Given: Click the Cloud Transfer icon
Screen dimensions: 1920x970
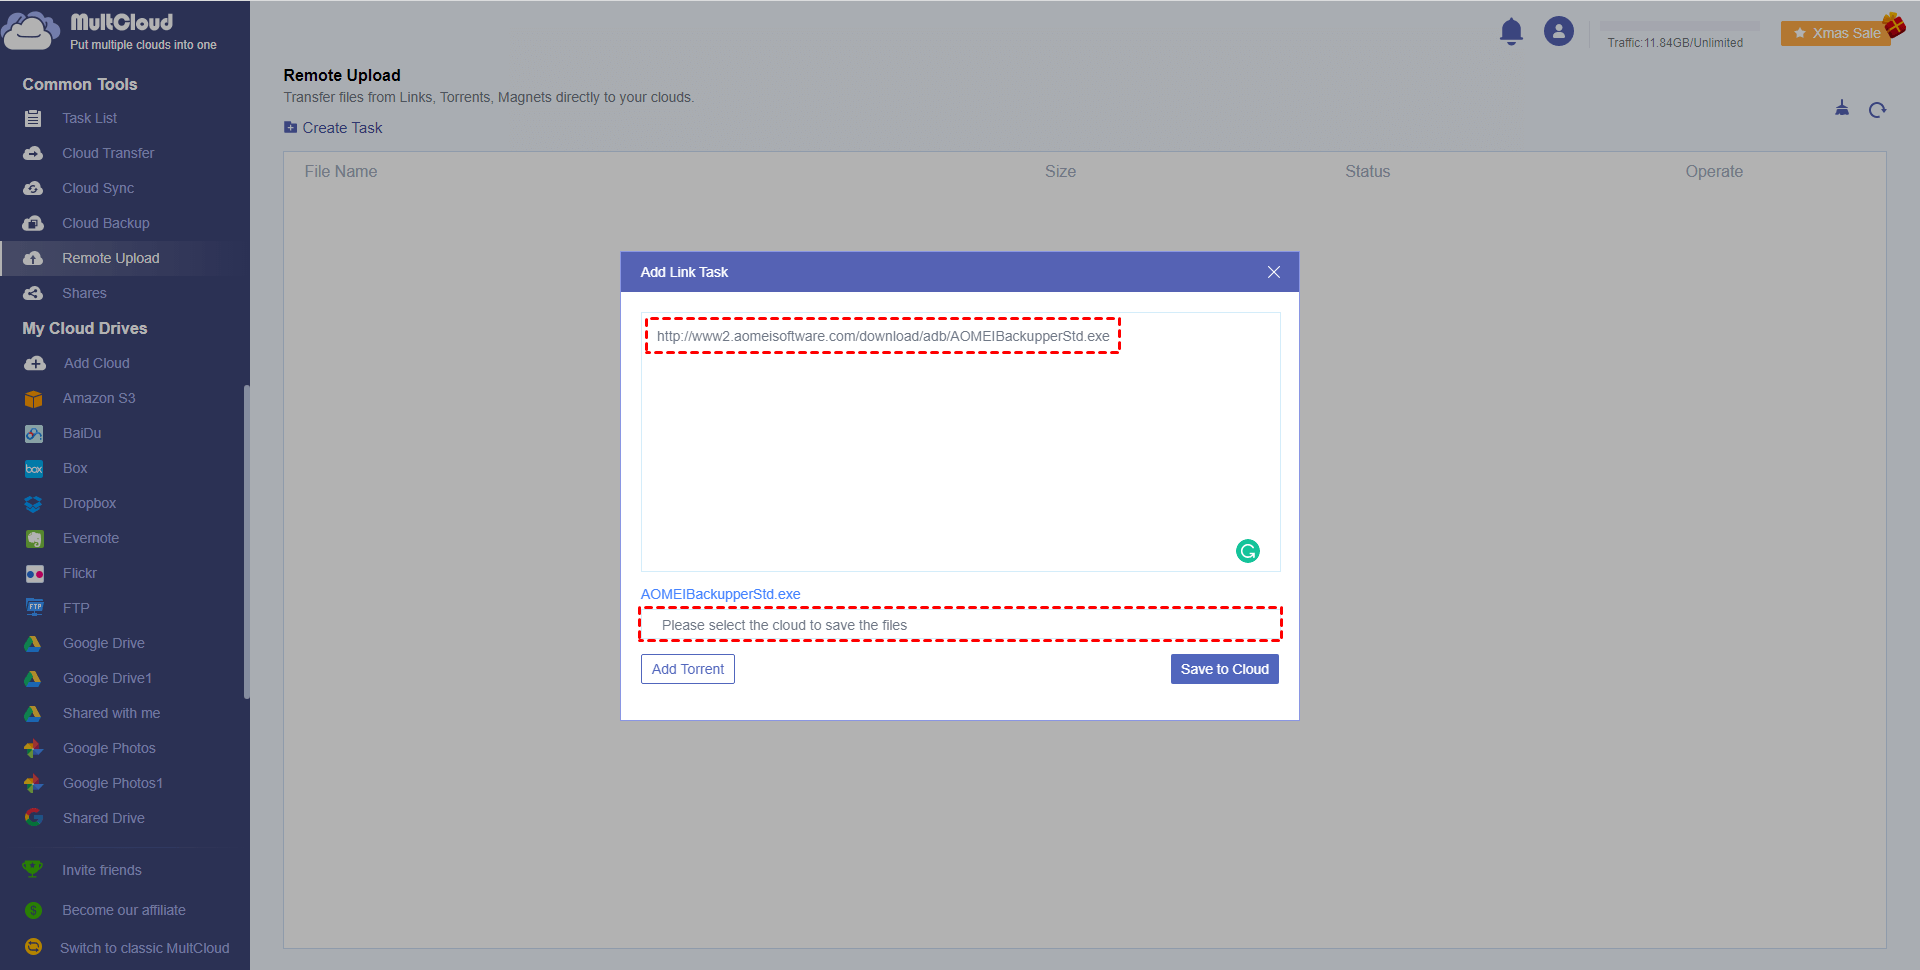Looking at the screenshot, I should (x=33, y=154).
